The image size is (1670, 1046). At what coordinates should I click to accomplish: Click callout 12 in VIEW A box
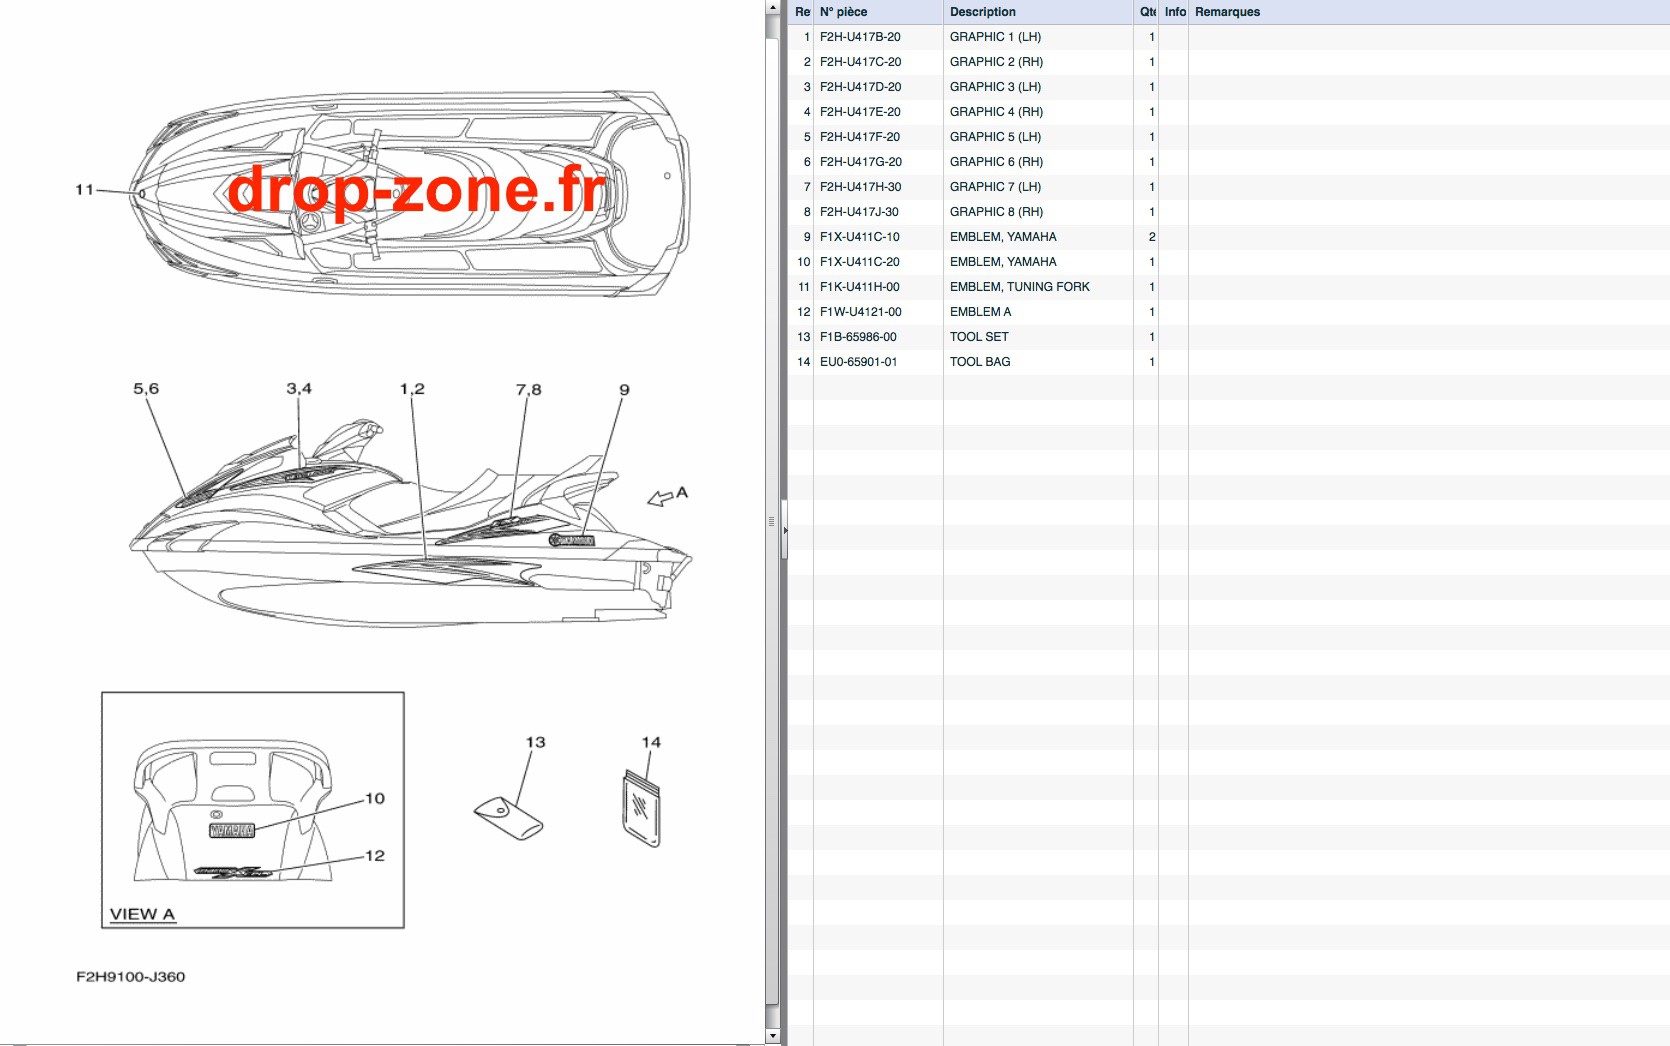click(x=375, y=856)
